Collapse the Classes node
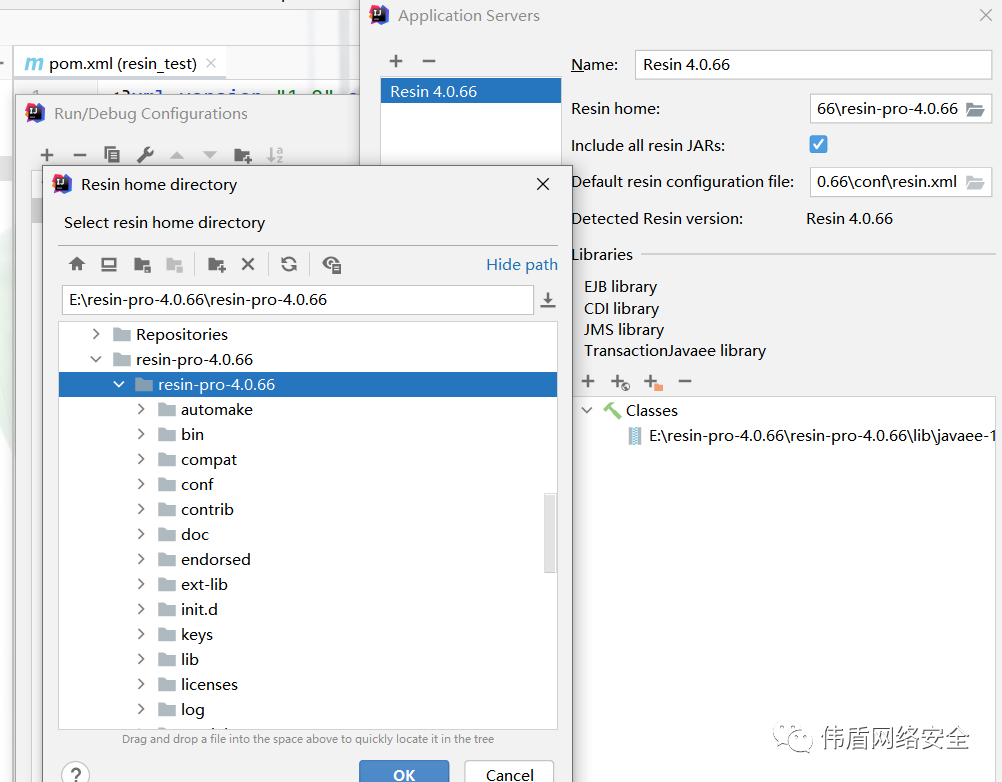Screen dimensions: 1002x782 click(x=587, y=410)
